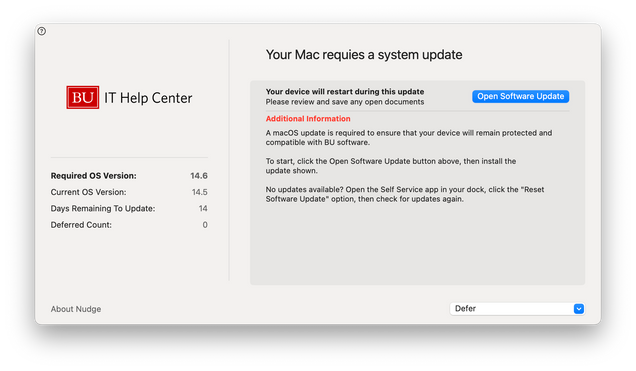Click the "Additional Information" red heading
Viewport: 636px width, 371px height.
308,119
